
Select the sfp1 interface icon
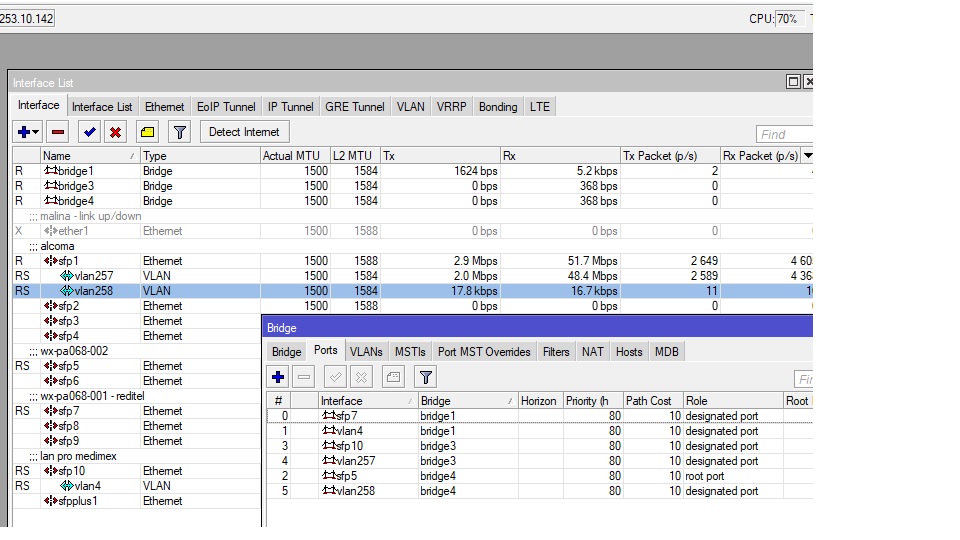tap(51, 261)
